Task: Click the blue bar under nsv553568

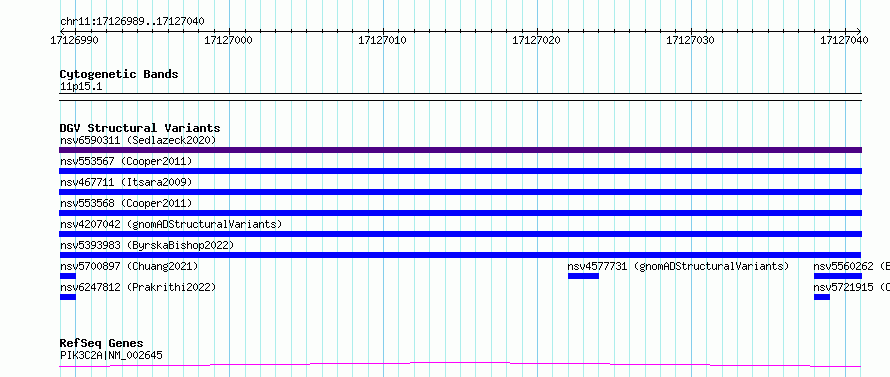Action: click(x=460, y=213)
